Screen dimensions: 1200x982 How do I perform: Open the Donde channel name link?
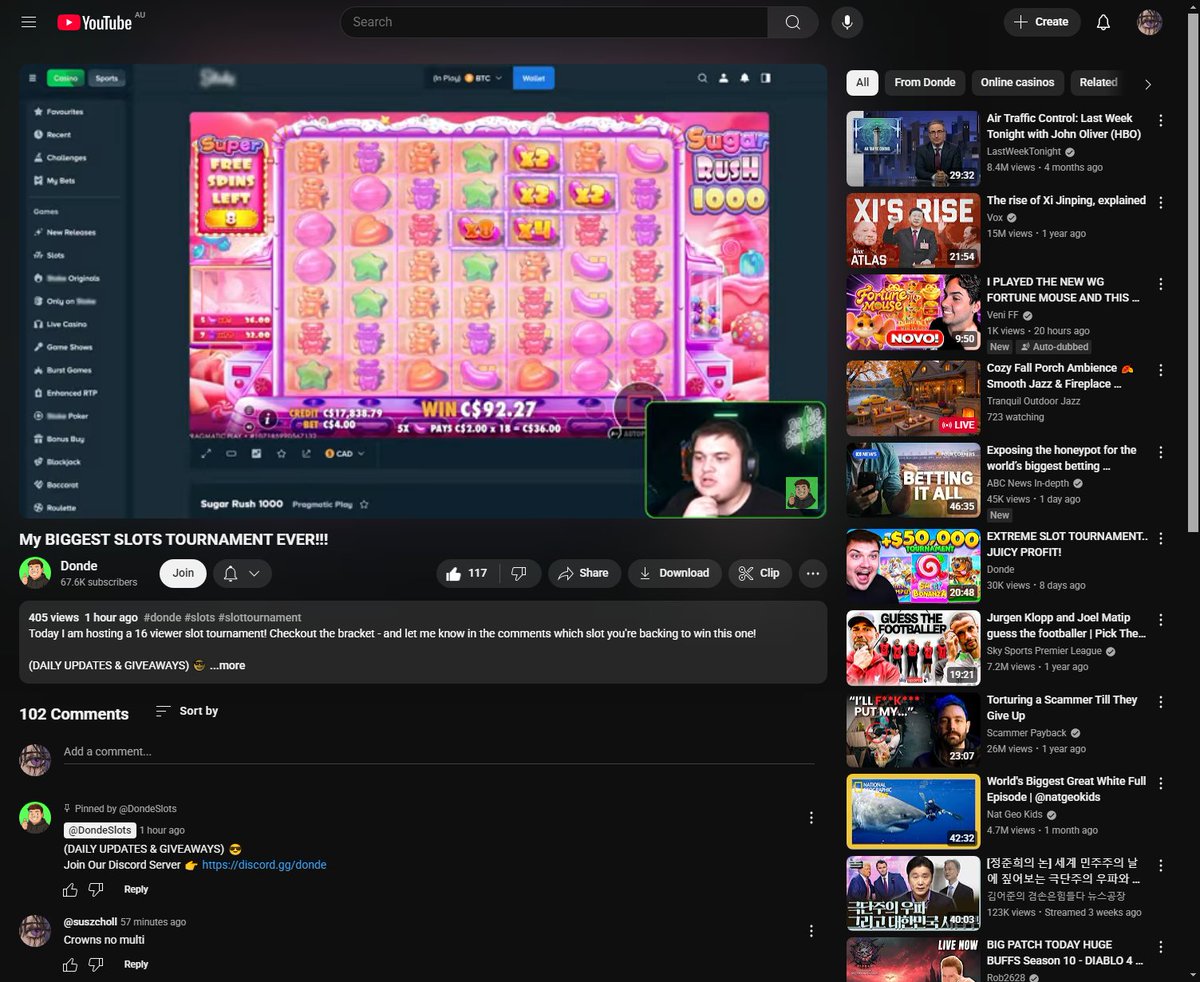coord(79,566)
